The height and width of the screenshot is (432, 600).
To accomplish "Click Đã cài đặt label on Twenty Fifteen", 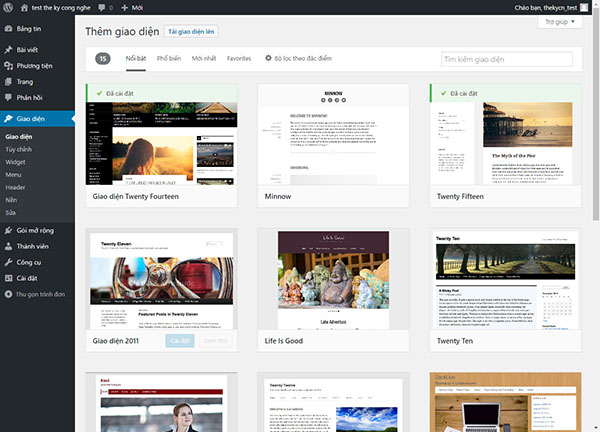I will 464,93.
